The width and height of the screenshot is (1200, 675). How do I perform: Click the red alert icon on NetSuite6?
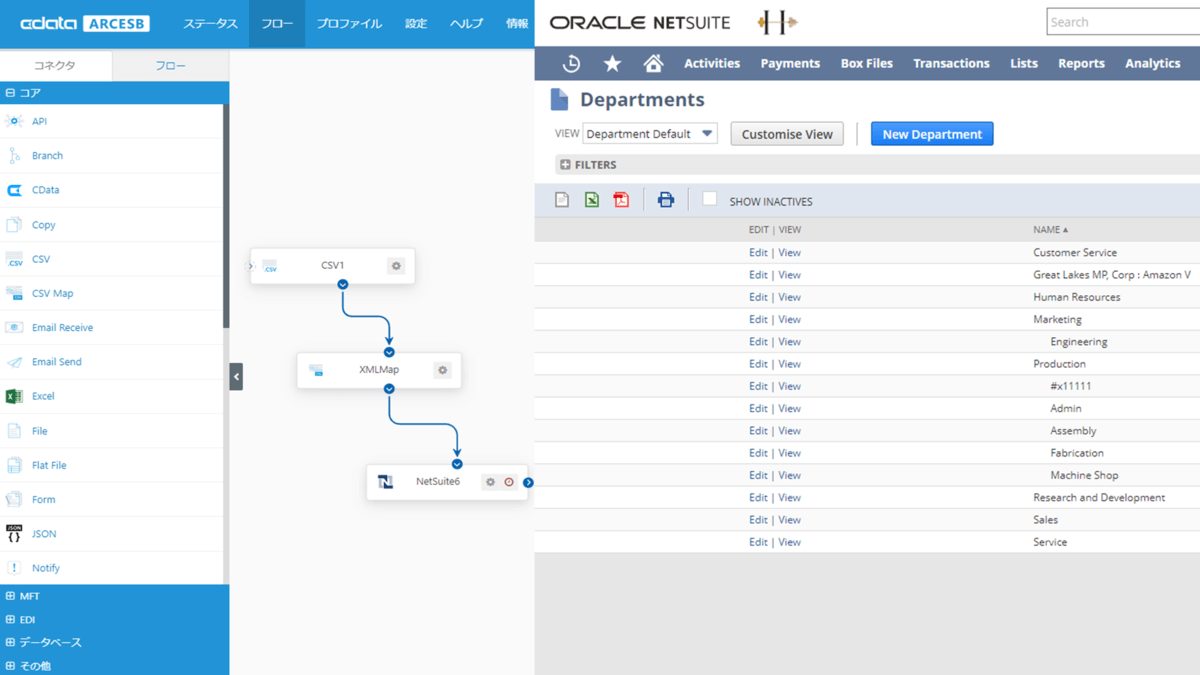tap(509, 482)
